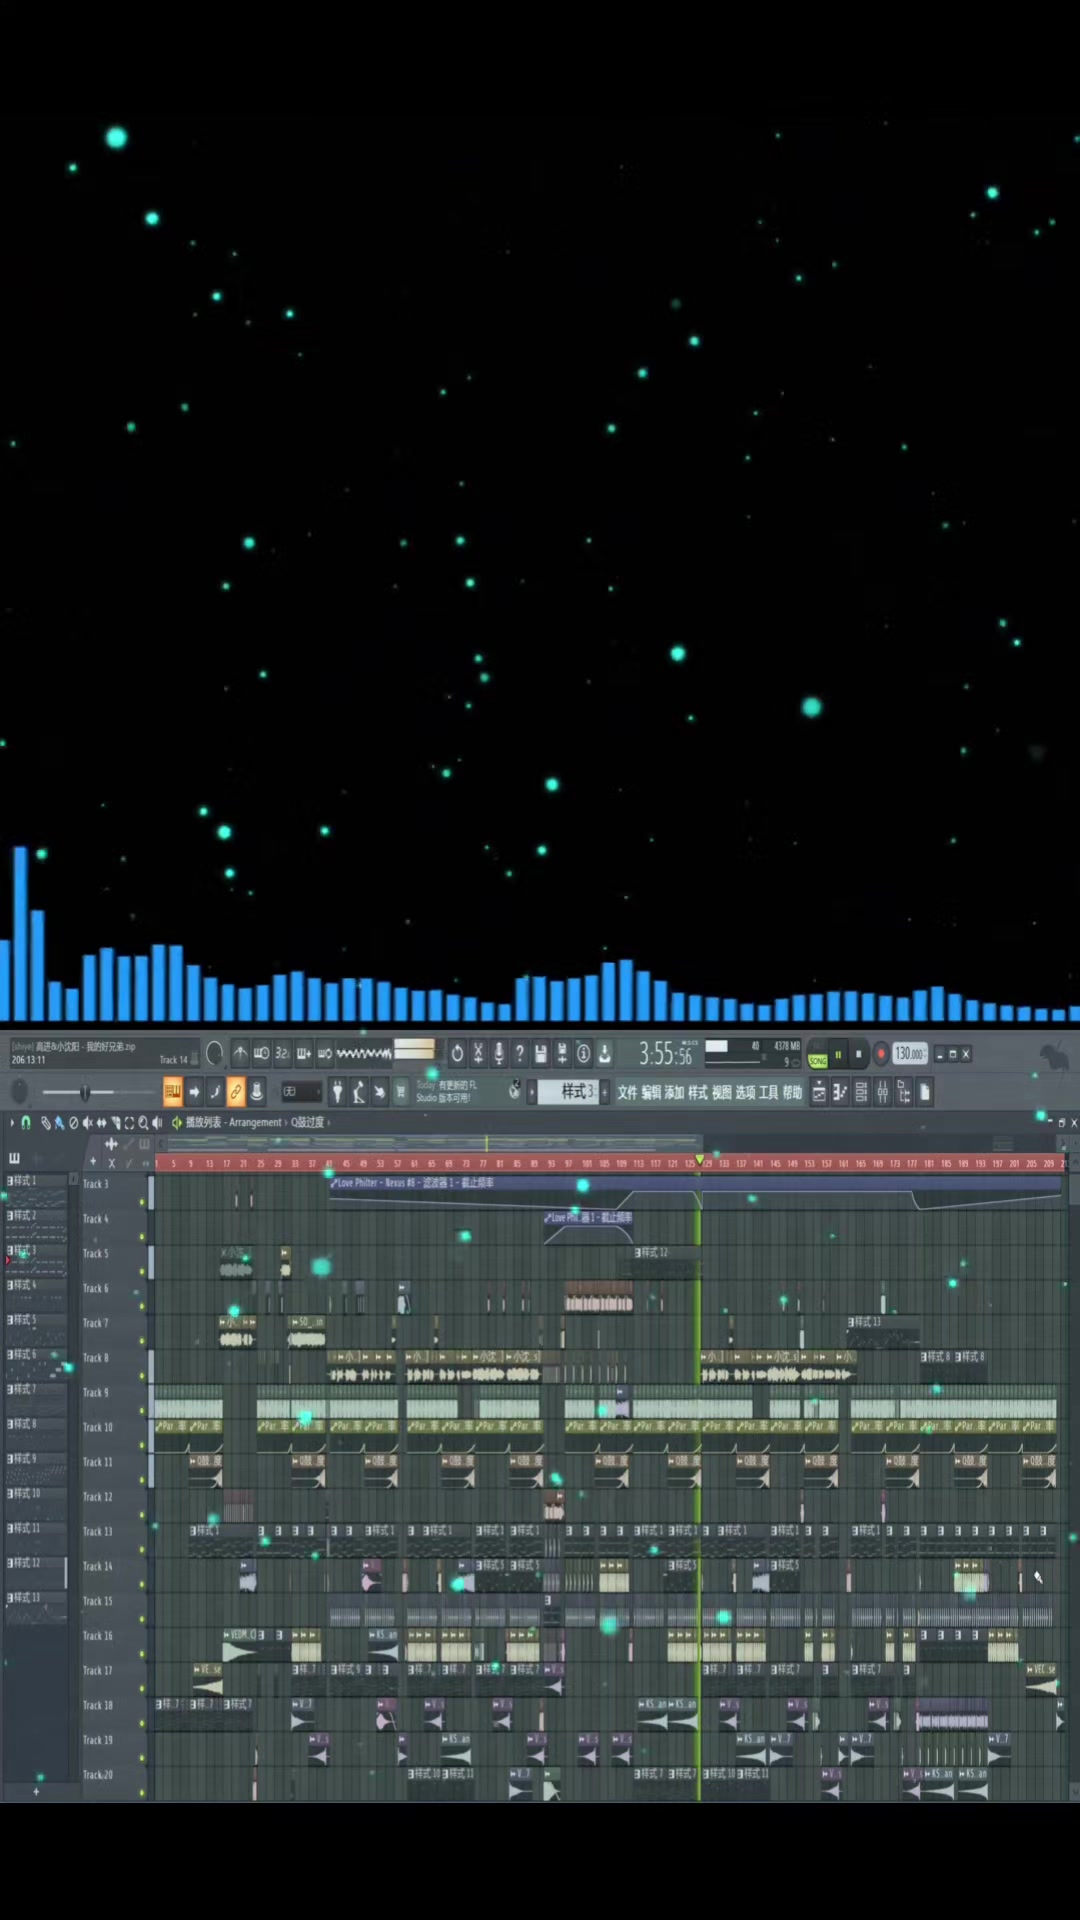
Task: Click the Playback speaker tool in playlist
Action: 157,1122
